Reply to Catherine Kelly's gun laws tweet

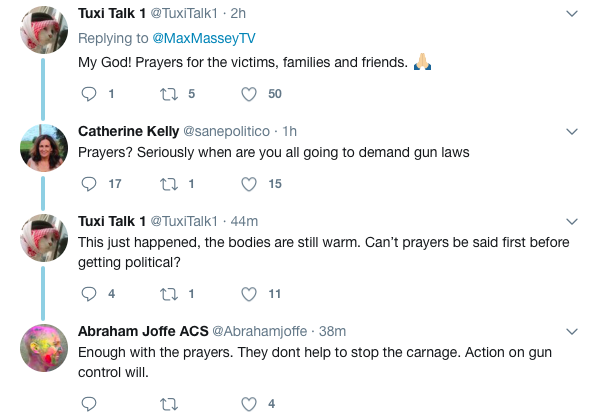(89, 184)
